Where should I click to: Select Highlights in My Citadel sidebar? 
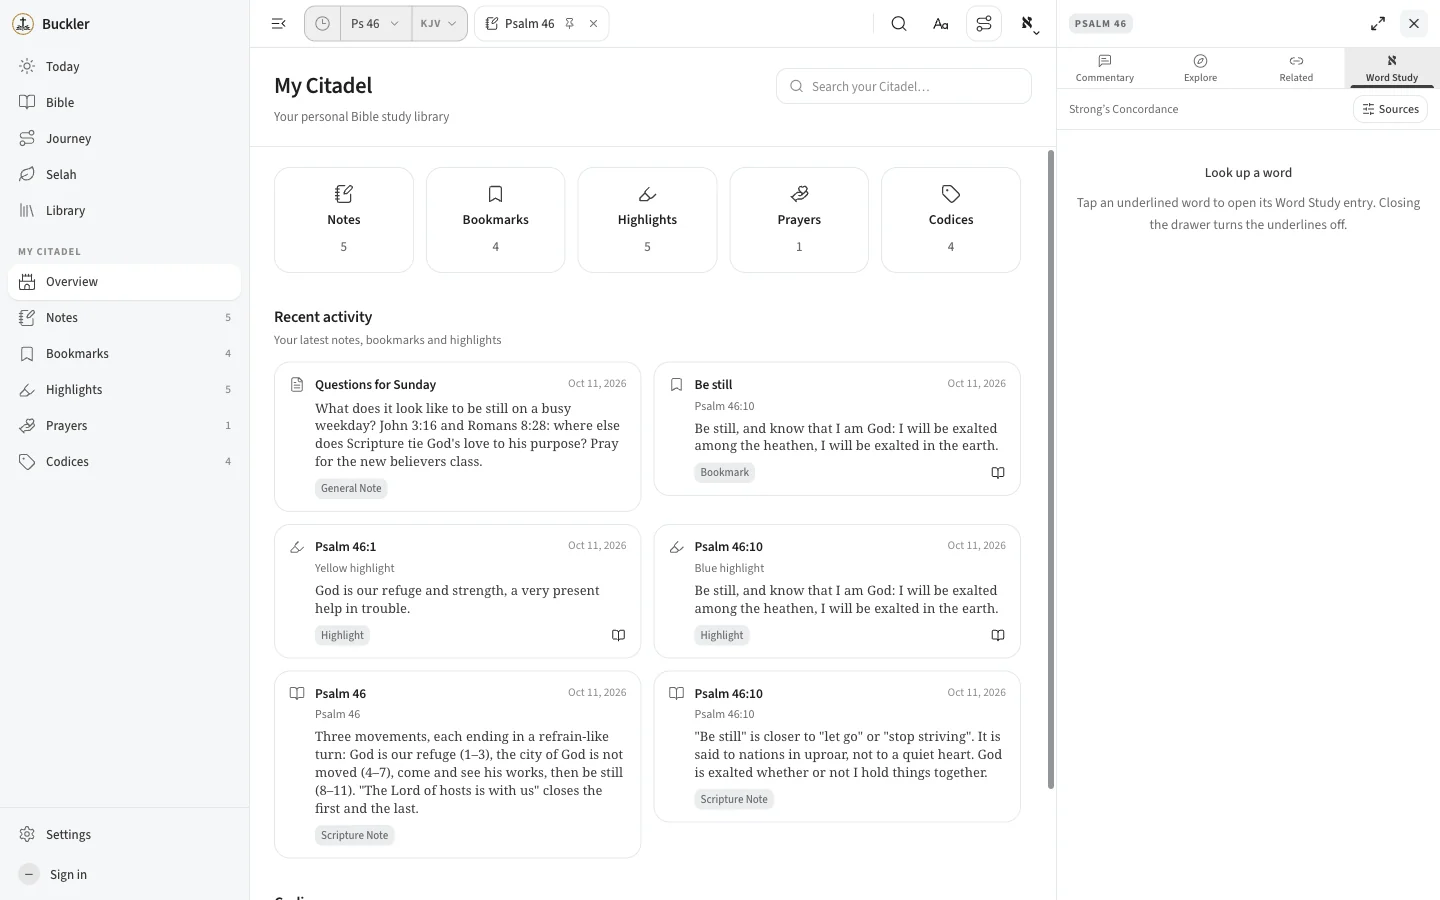[124, 390]
